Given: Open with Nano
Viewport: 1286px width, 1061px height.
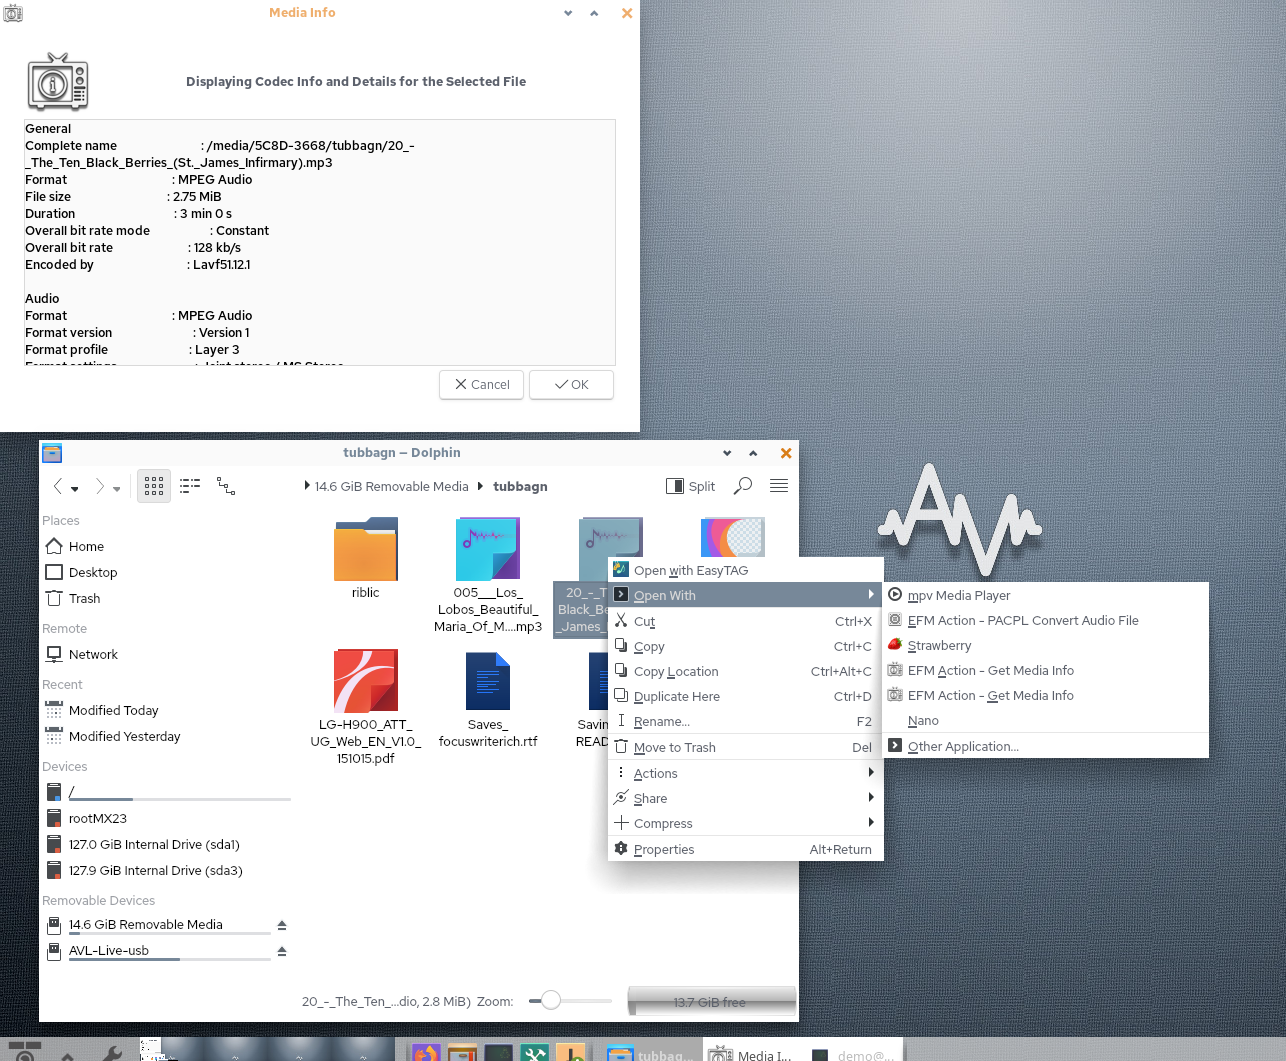Looking at the screenshot, I should (x=1046, y=720).
